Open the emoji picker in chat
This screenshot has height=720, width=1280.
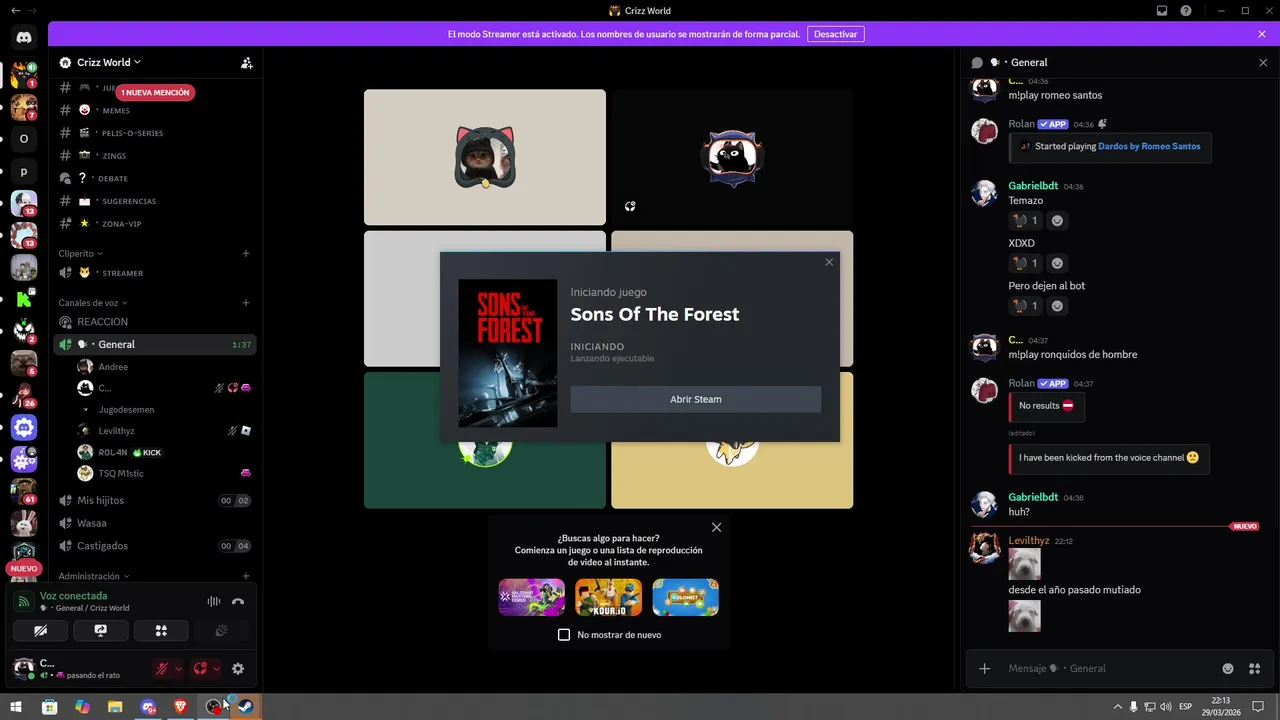coord(1228,668)
